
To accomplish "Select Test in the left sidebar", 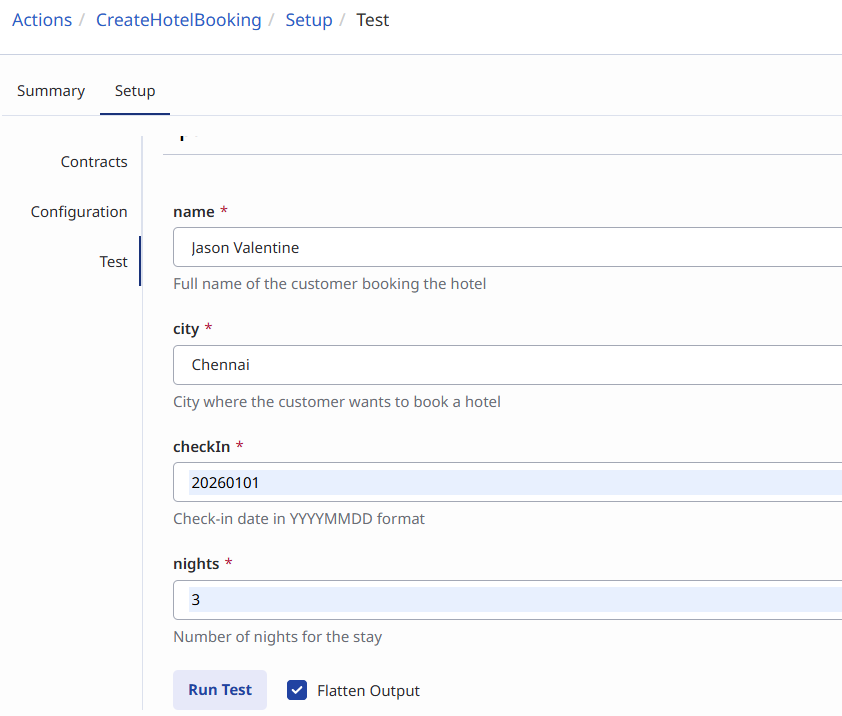I will 113,262.
